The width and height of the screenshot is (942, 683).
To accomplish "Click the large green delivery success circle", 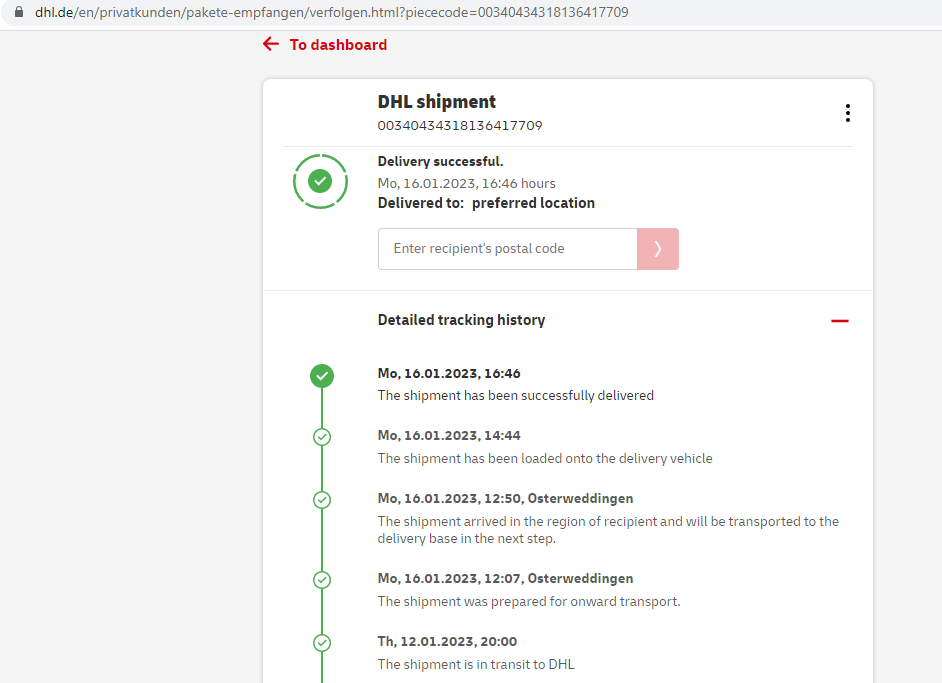I will click(320, 181).
